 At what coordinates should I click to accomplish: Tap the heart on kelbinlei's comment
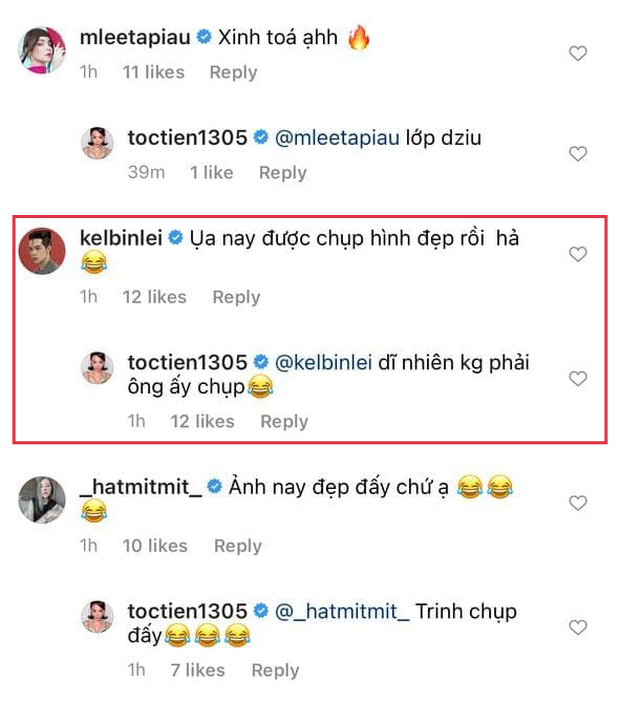(x=578, y=255)
